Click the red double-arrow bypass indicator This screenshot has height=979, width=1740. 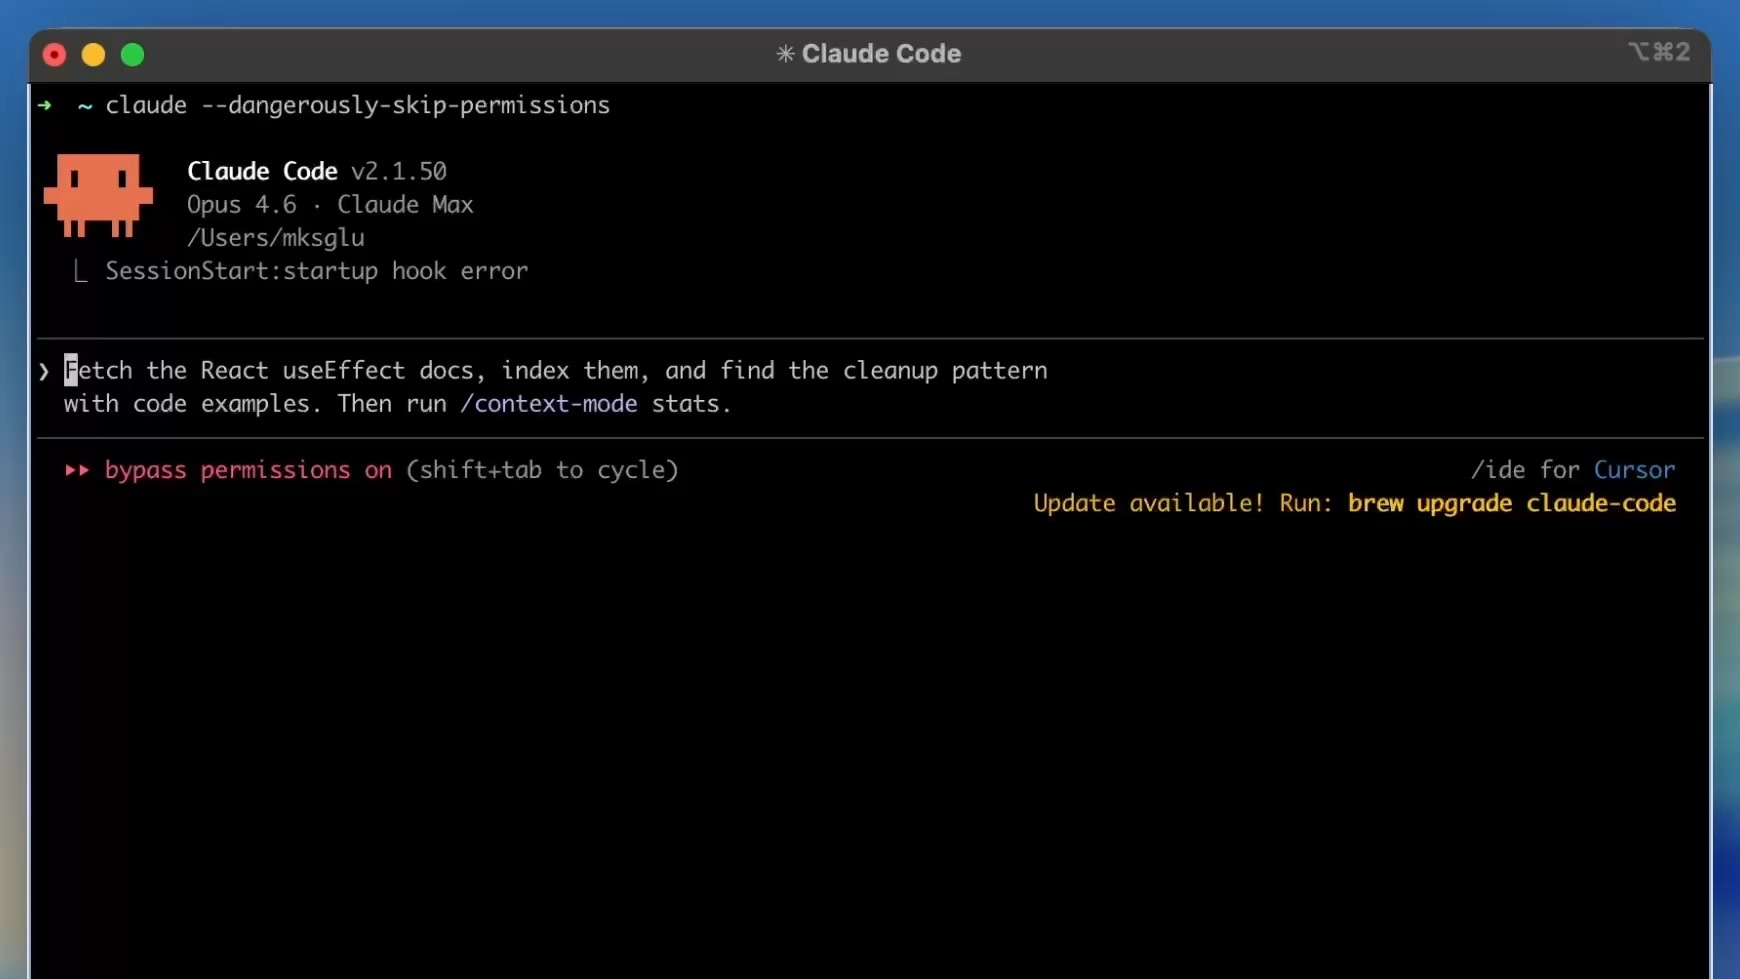pyautogui.click(x=77, y=470)
